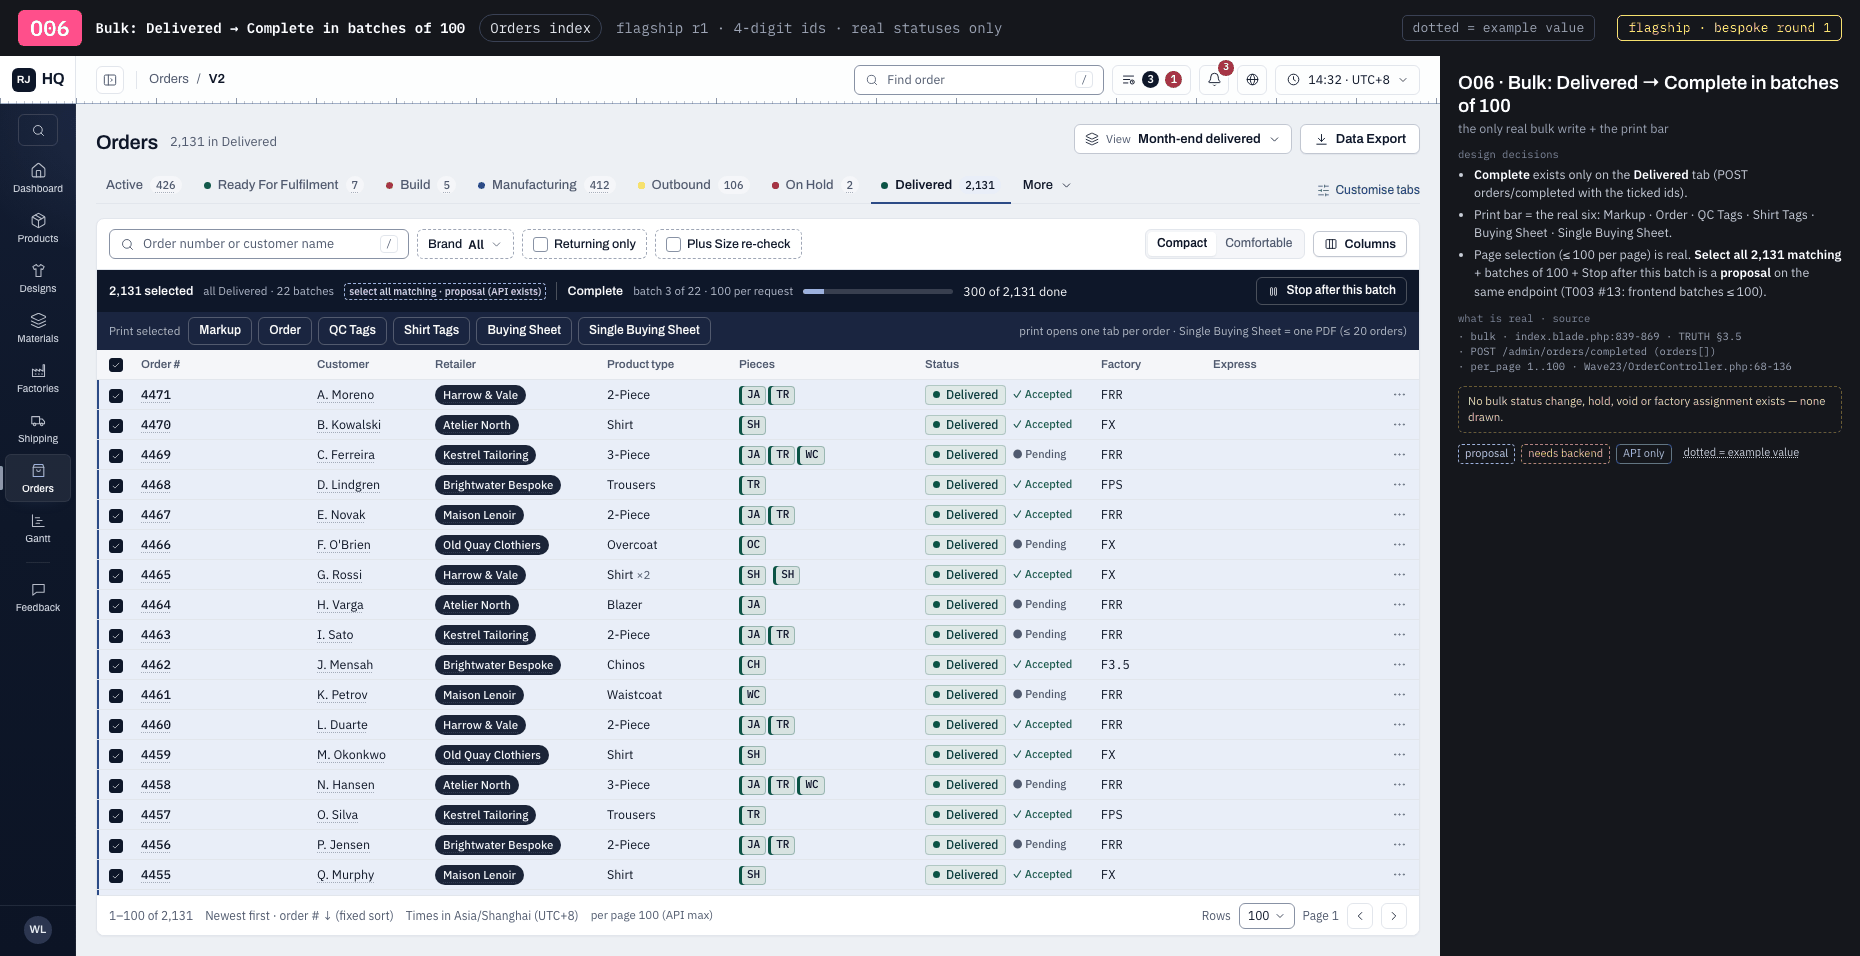Open Factories in the sidebar
The height and width of the screenshot is (956, 1860).
pyautogui.click(x=38, y=378)
